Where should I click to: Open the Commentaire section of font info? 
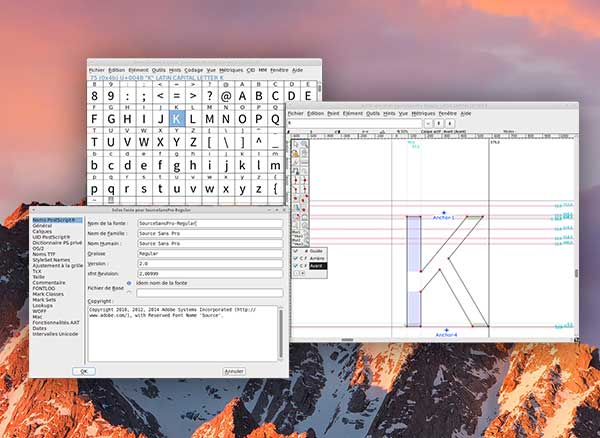tap(49, 283)
